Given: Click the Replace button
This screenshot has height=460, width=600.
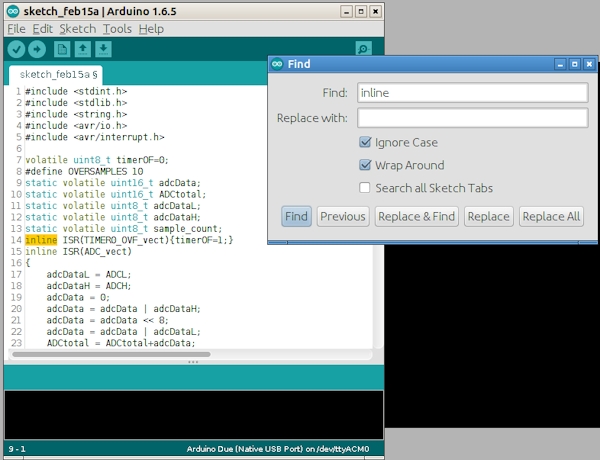Looking at the screenshot, I should (489, 217).
